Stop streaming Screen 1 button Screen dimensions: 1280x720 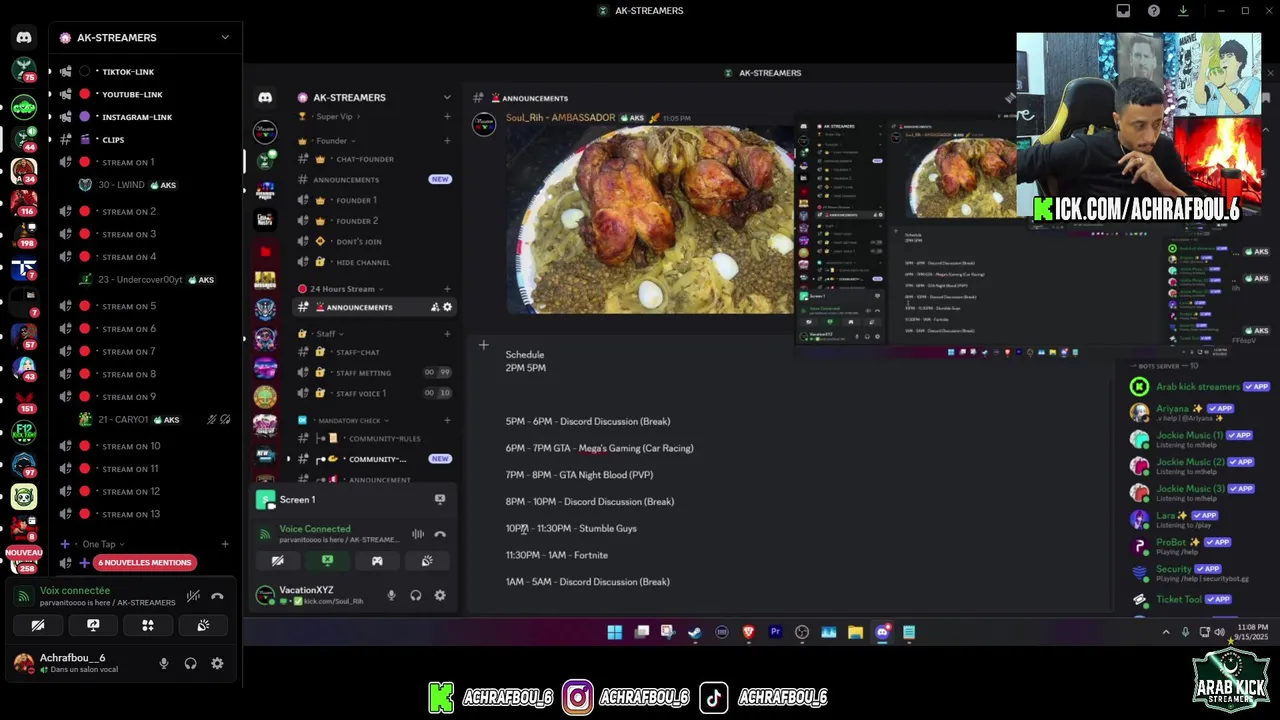click(440, 499)
